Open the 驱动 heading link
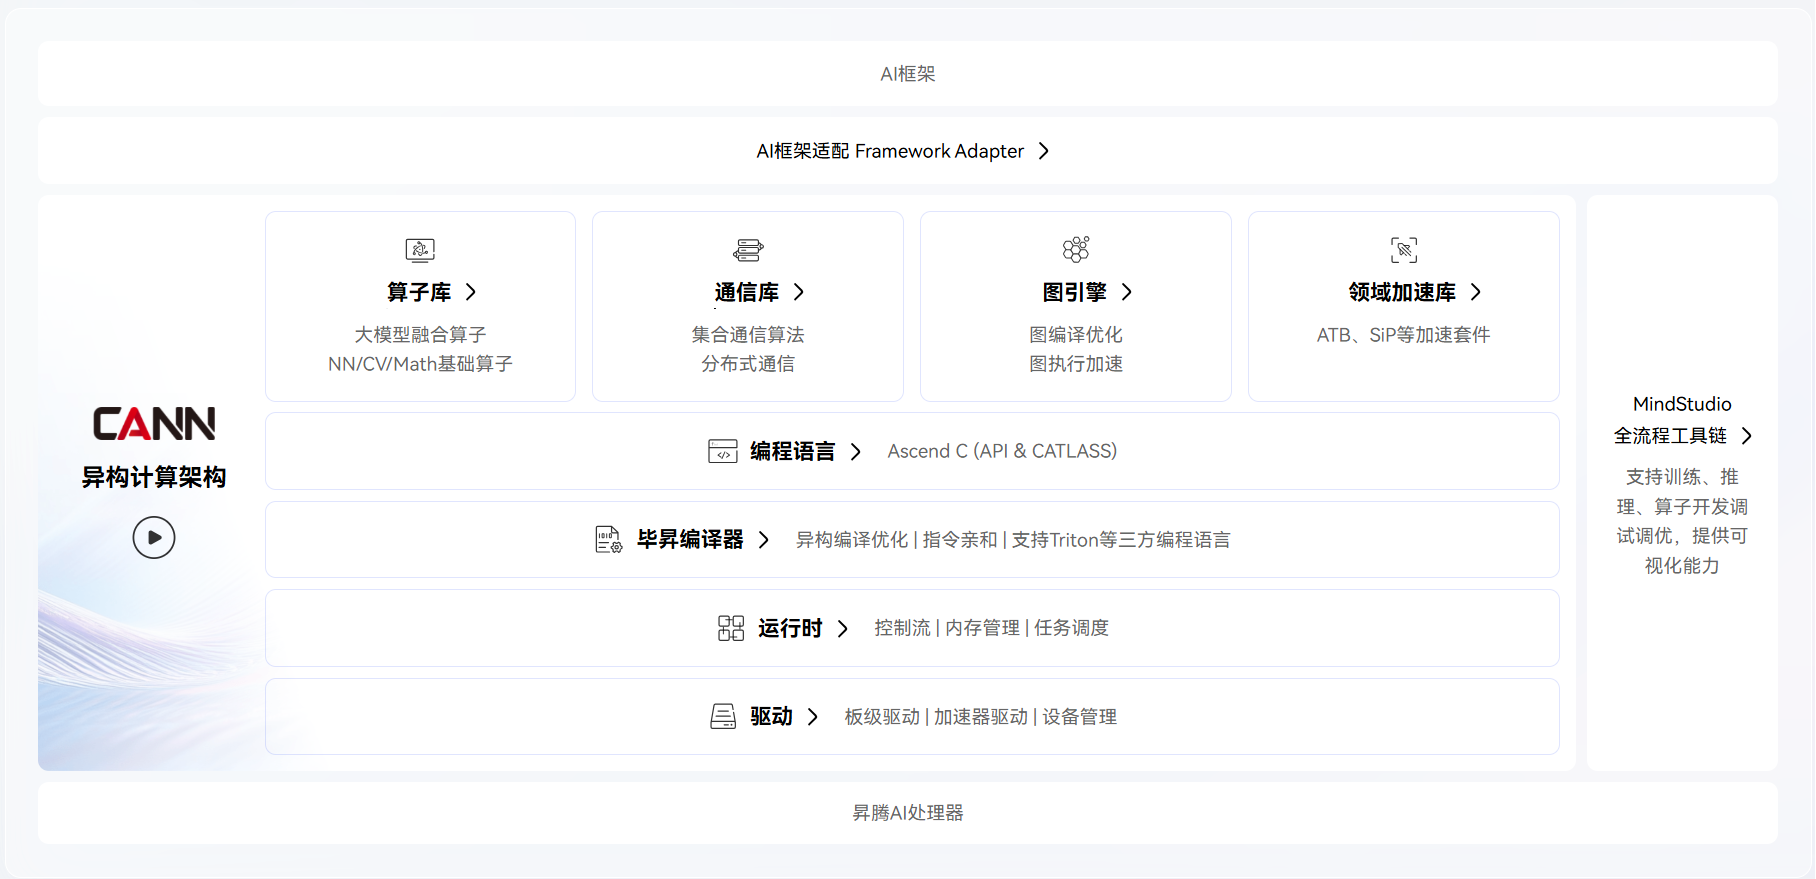Screen dimensions: 1816x879 pyautogui.click(x=771, y=717)
